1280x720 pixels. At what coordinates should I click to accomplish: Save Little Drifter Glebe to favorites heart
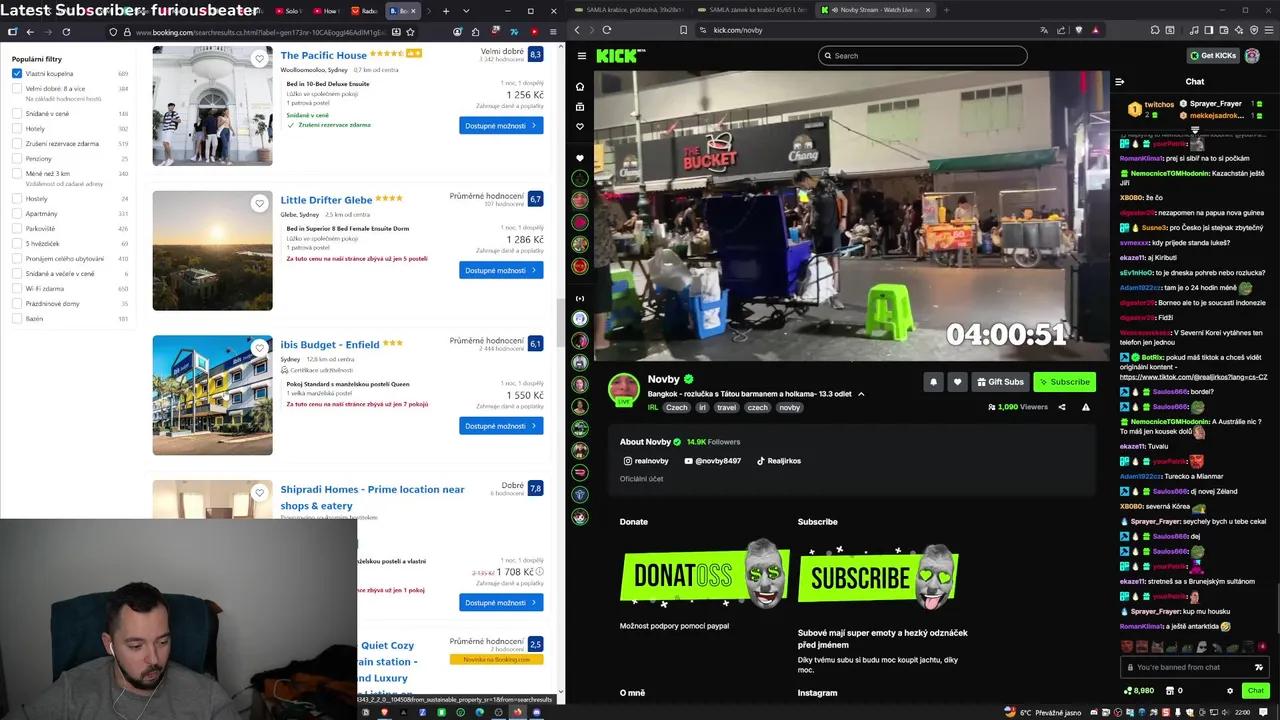[260, 204]
